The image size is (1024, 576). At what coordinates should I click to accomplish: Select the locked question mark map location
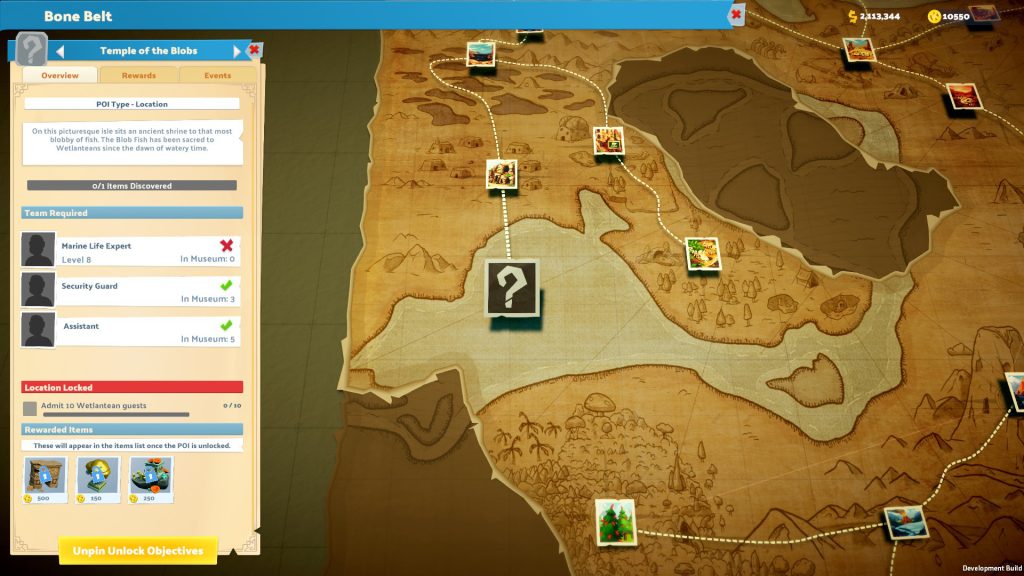(511, 288)
